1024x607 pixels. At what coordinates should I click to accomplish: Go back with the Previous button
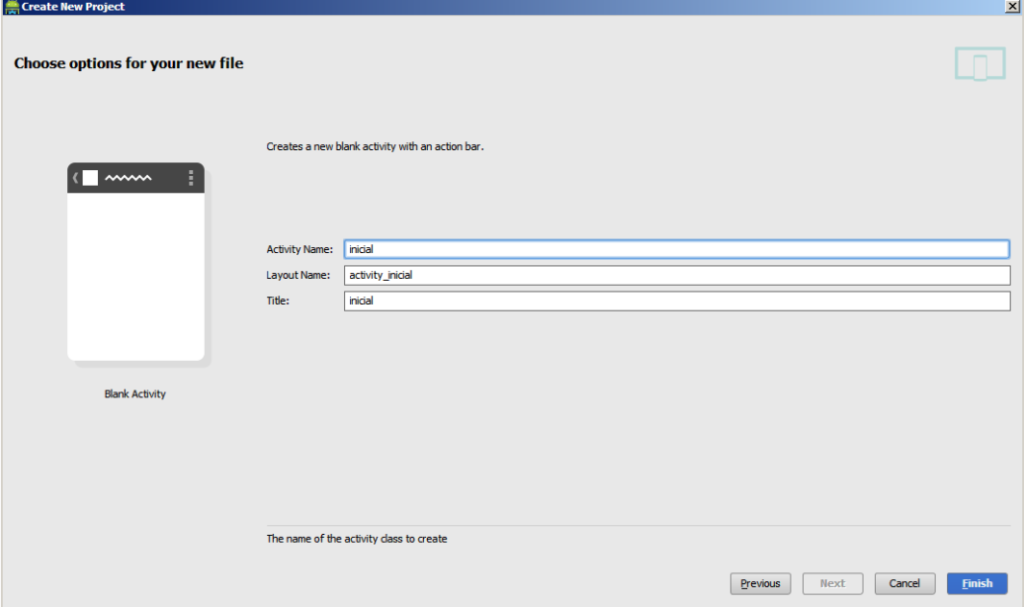pos(760,583)
